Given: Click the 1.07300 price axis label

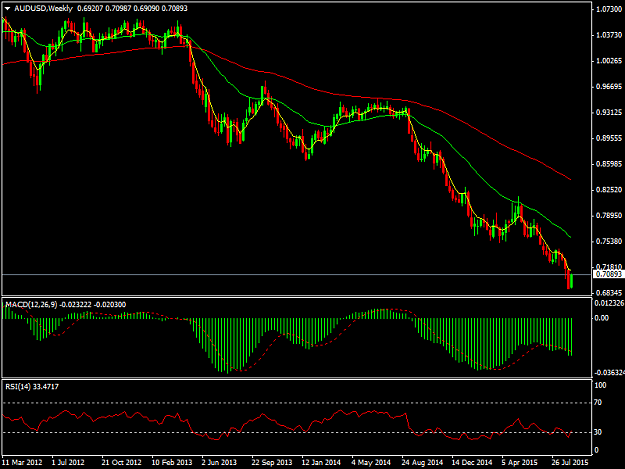Looking at the screenshot, I should (x=609, y=9).
